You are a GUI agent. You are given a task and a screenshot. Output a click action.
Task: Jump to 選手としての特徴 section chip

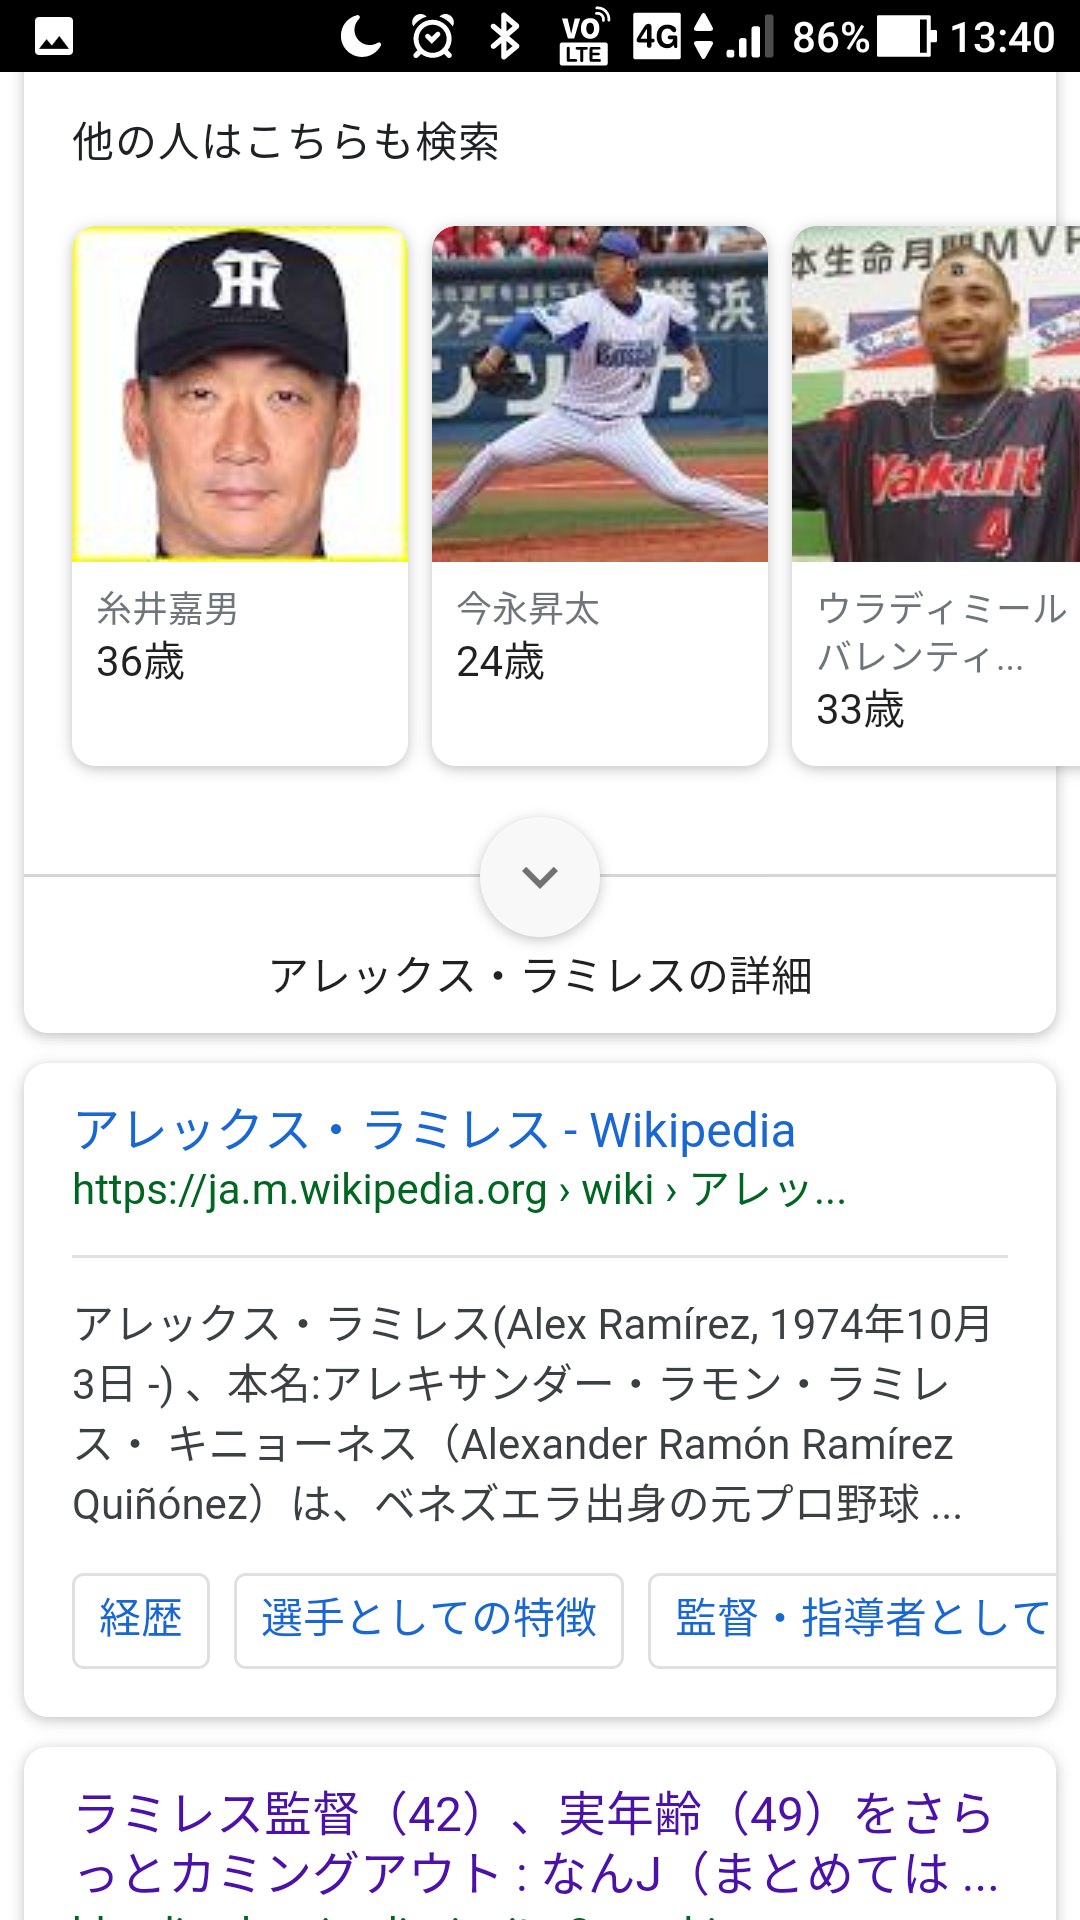coord(429,1620)
